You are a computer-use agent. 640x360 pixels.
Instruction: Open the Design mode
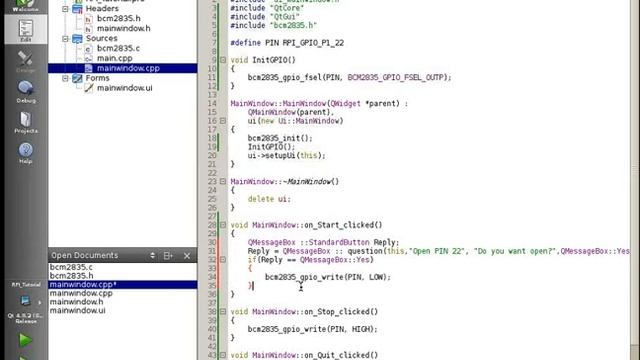[26, 61]
